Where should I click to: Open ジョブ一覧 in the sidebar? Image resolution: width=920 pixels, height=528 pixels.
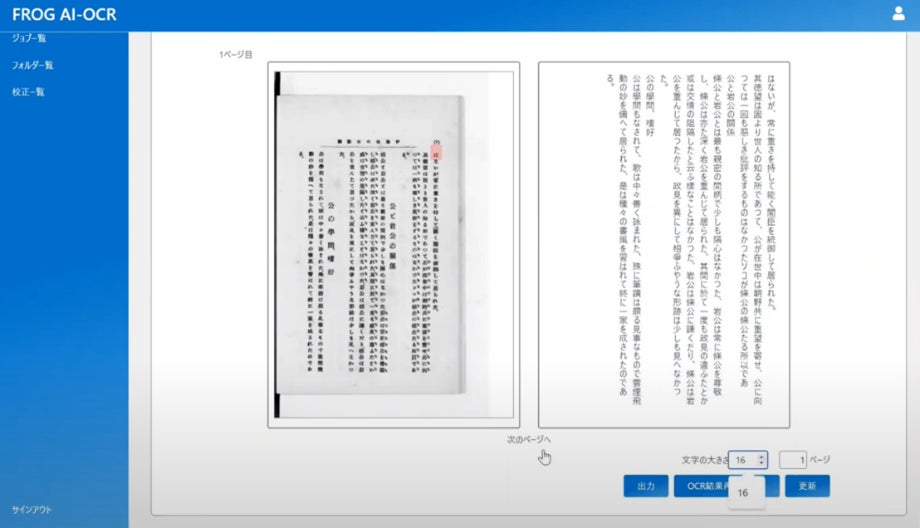(29, 38)
